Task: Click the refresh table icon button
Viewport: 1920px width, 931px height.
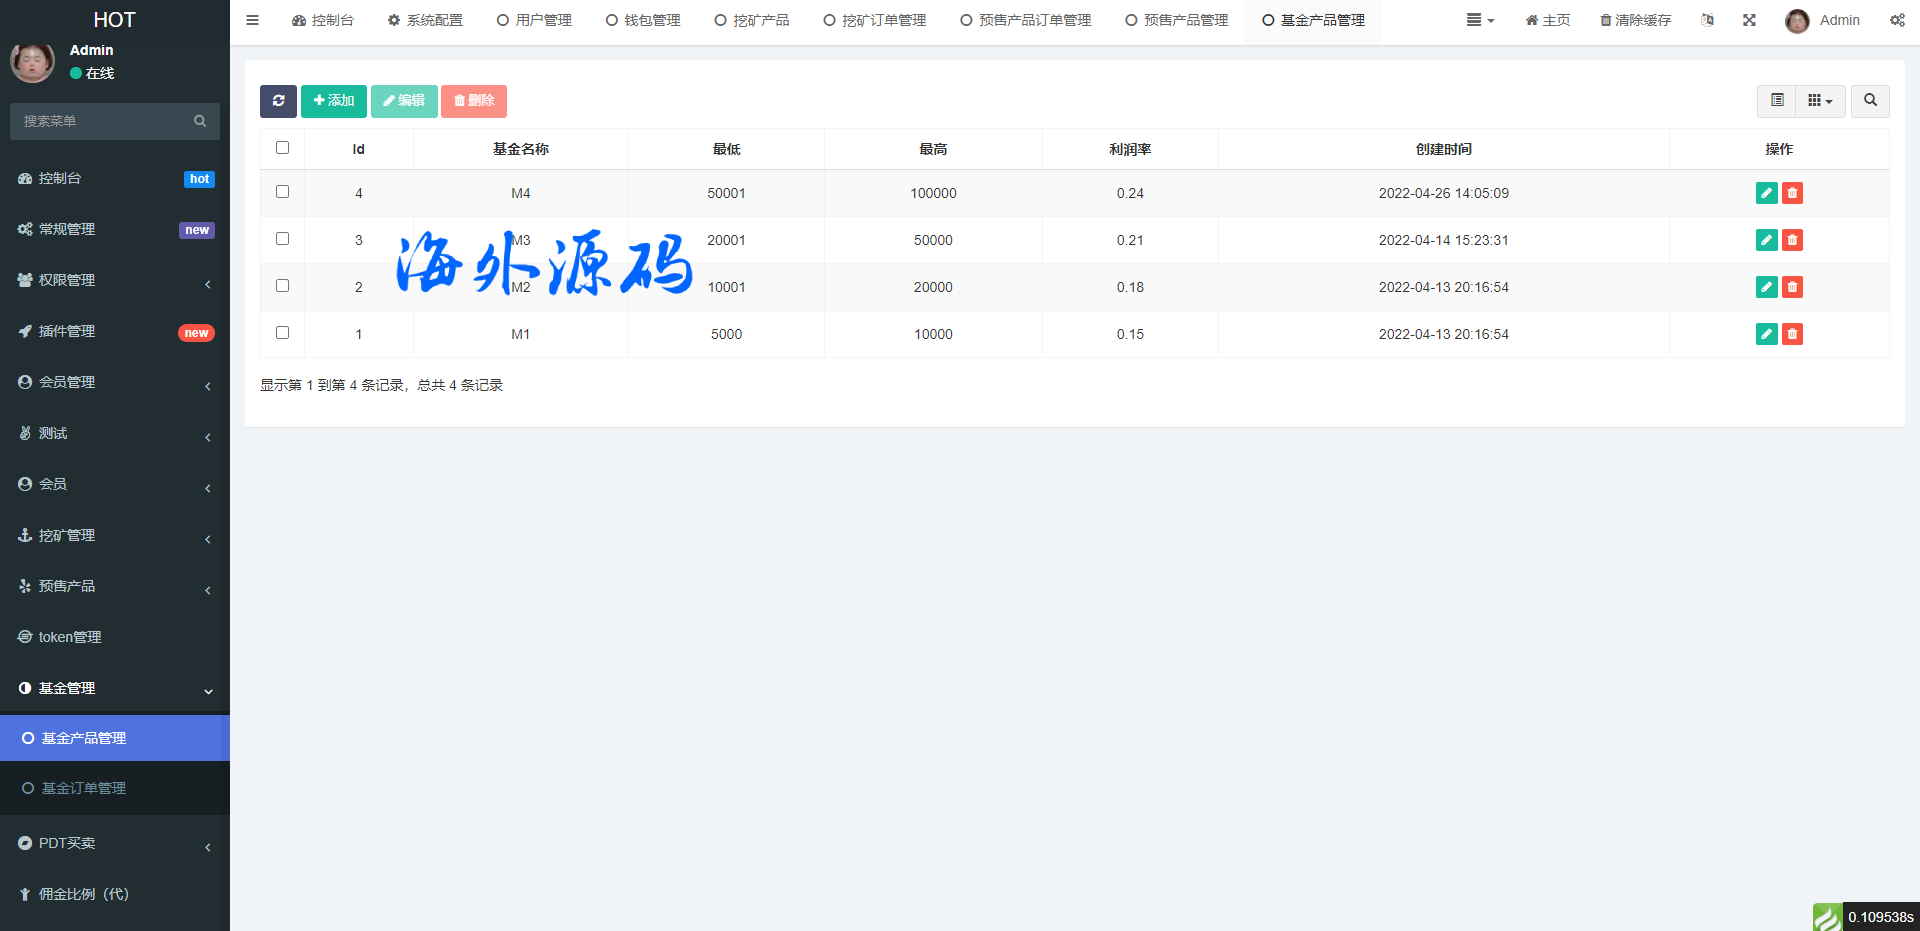Action: pyautogui.click(x=278, y=101)
